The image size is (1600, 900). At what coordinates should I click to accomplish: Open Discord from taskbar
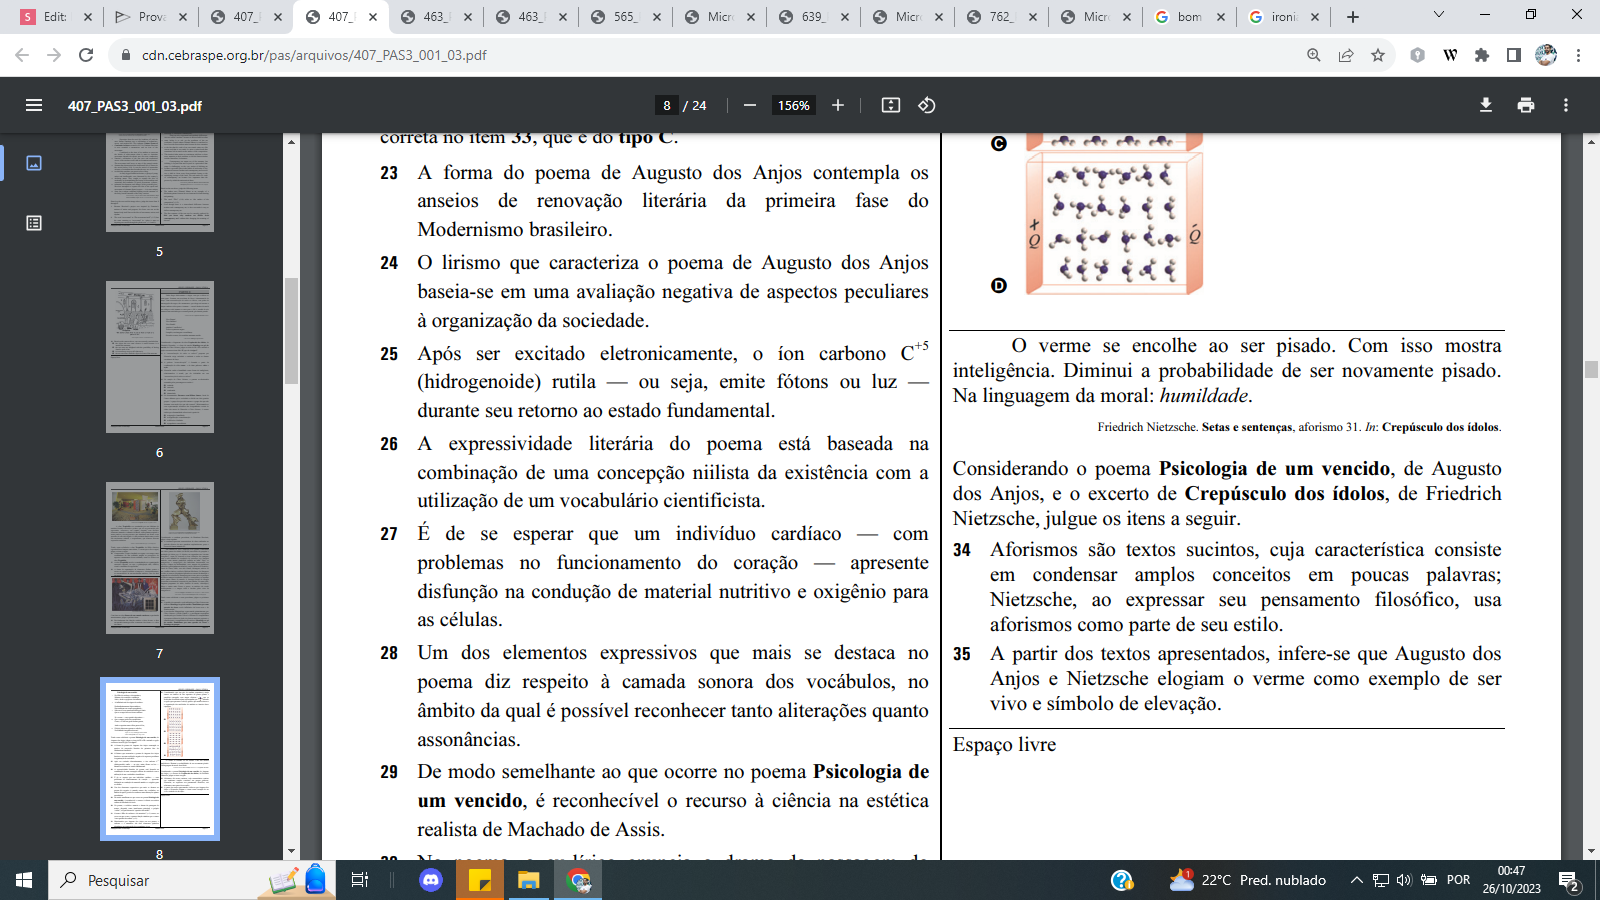(x=431, y=880)
